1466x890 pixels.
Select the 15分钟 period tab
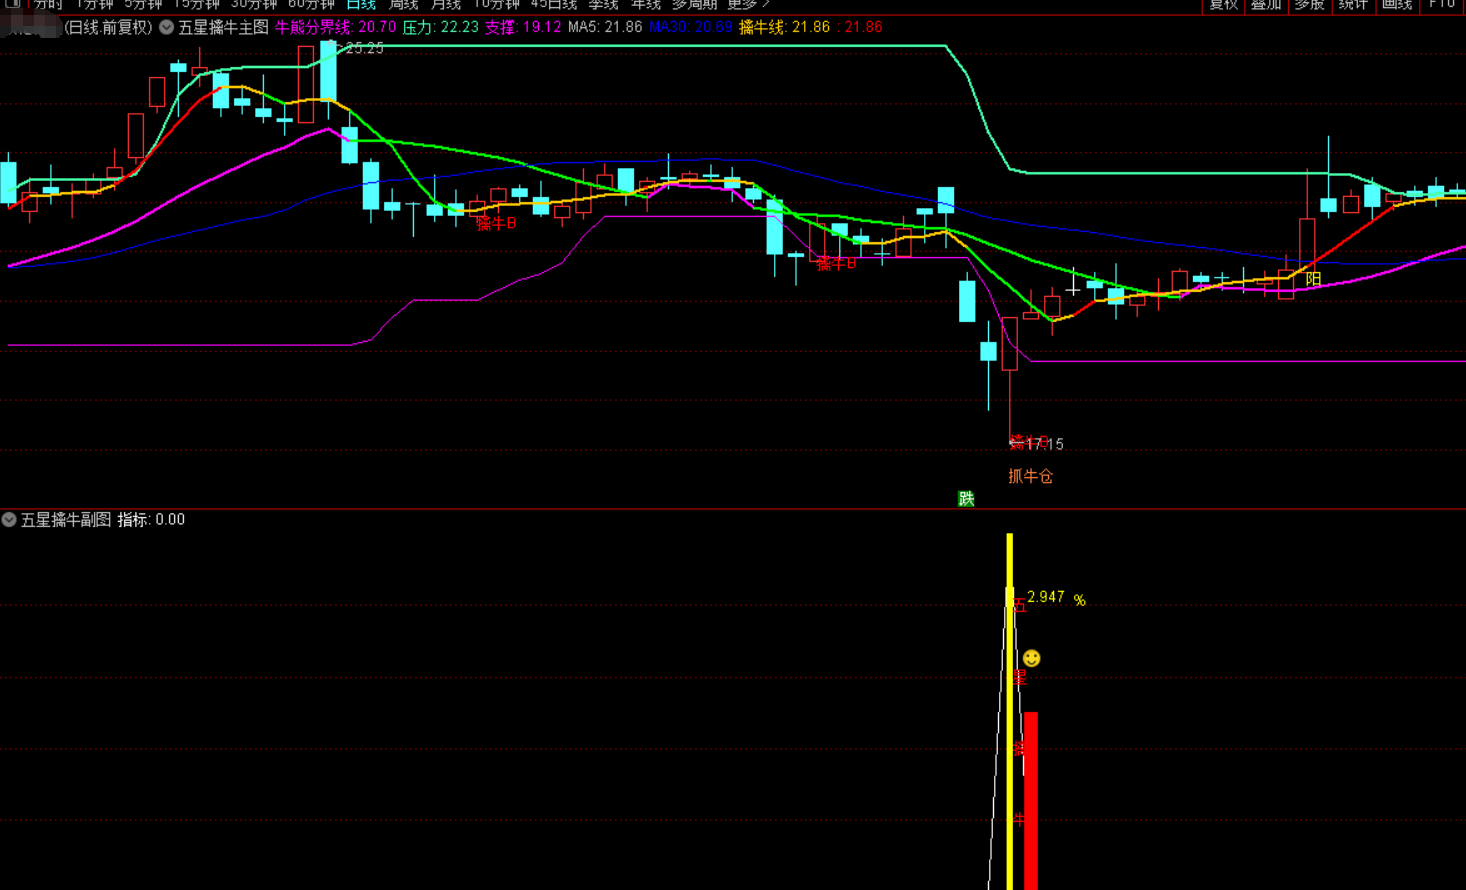(197, 5)
